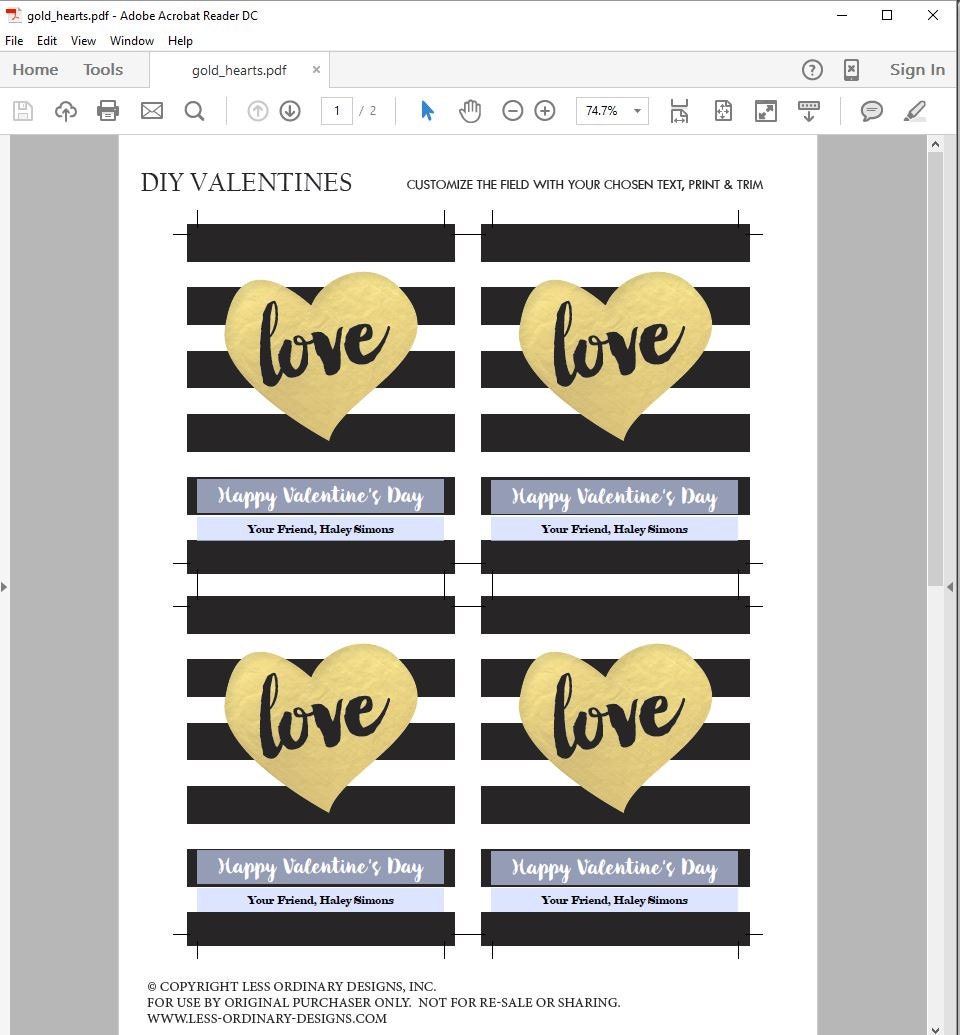Send file by email envelope icon
The height and width of the screenshot is (1035, 960).
coord(152,111)
